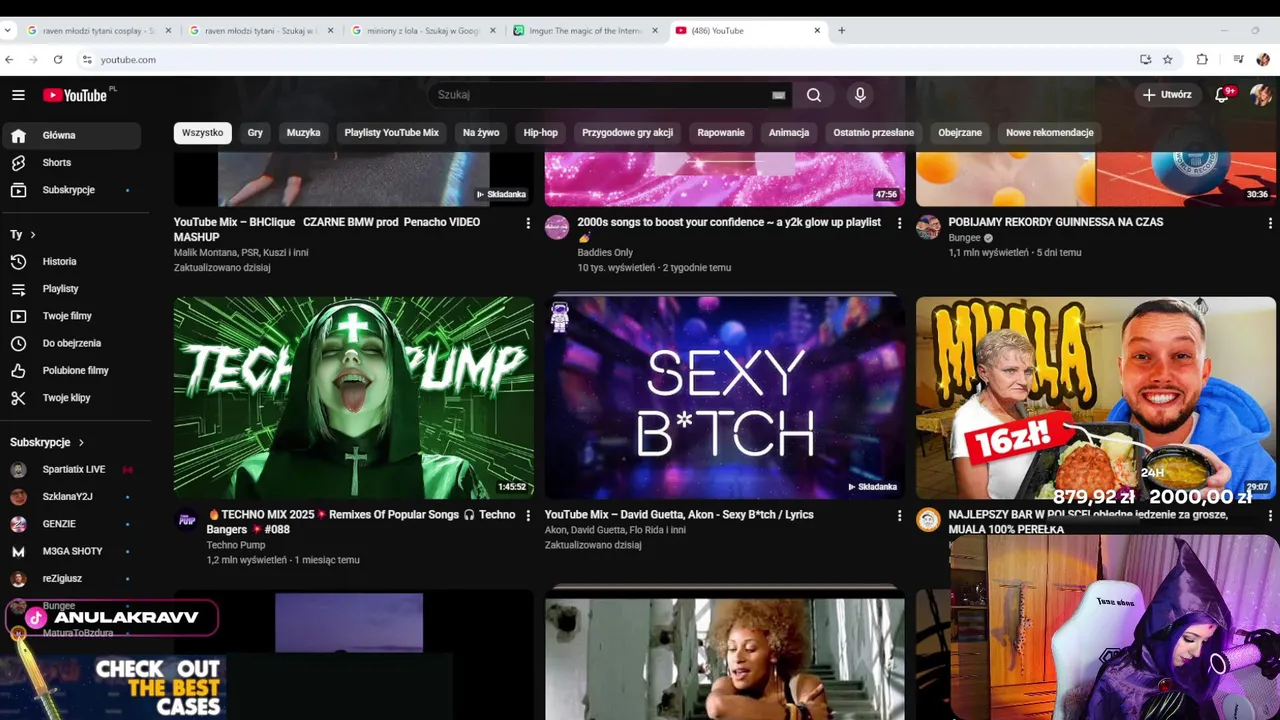Image resolution: width=1280 pixels, height=720 pixels.
Task: Open the SEXY B*TCH mix thumbnail
Action: 725,398
